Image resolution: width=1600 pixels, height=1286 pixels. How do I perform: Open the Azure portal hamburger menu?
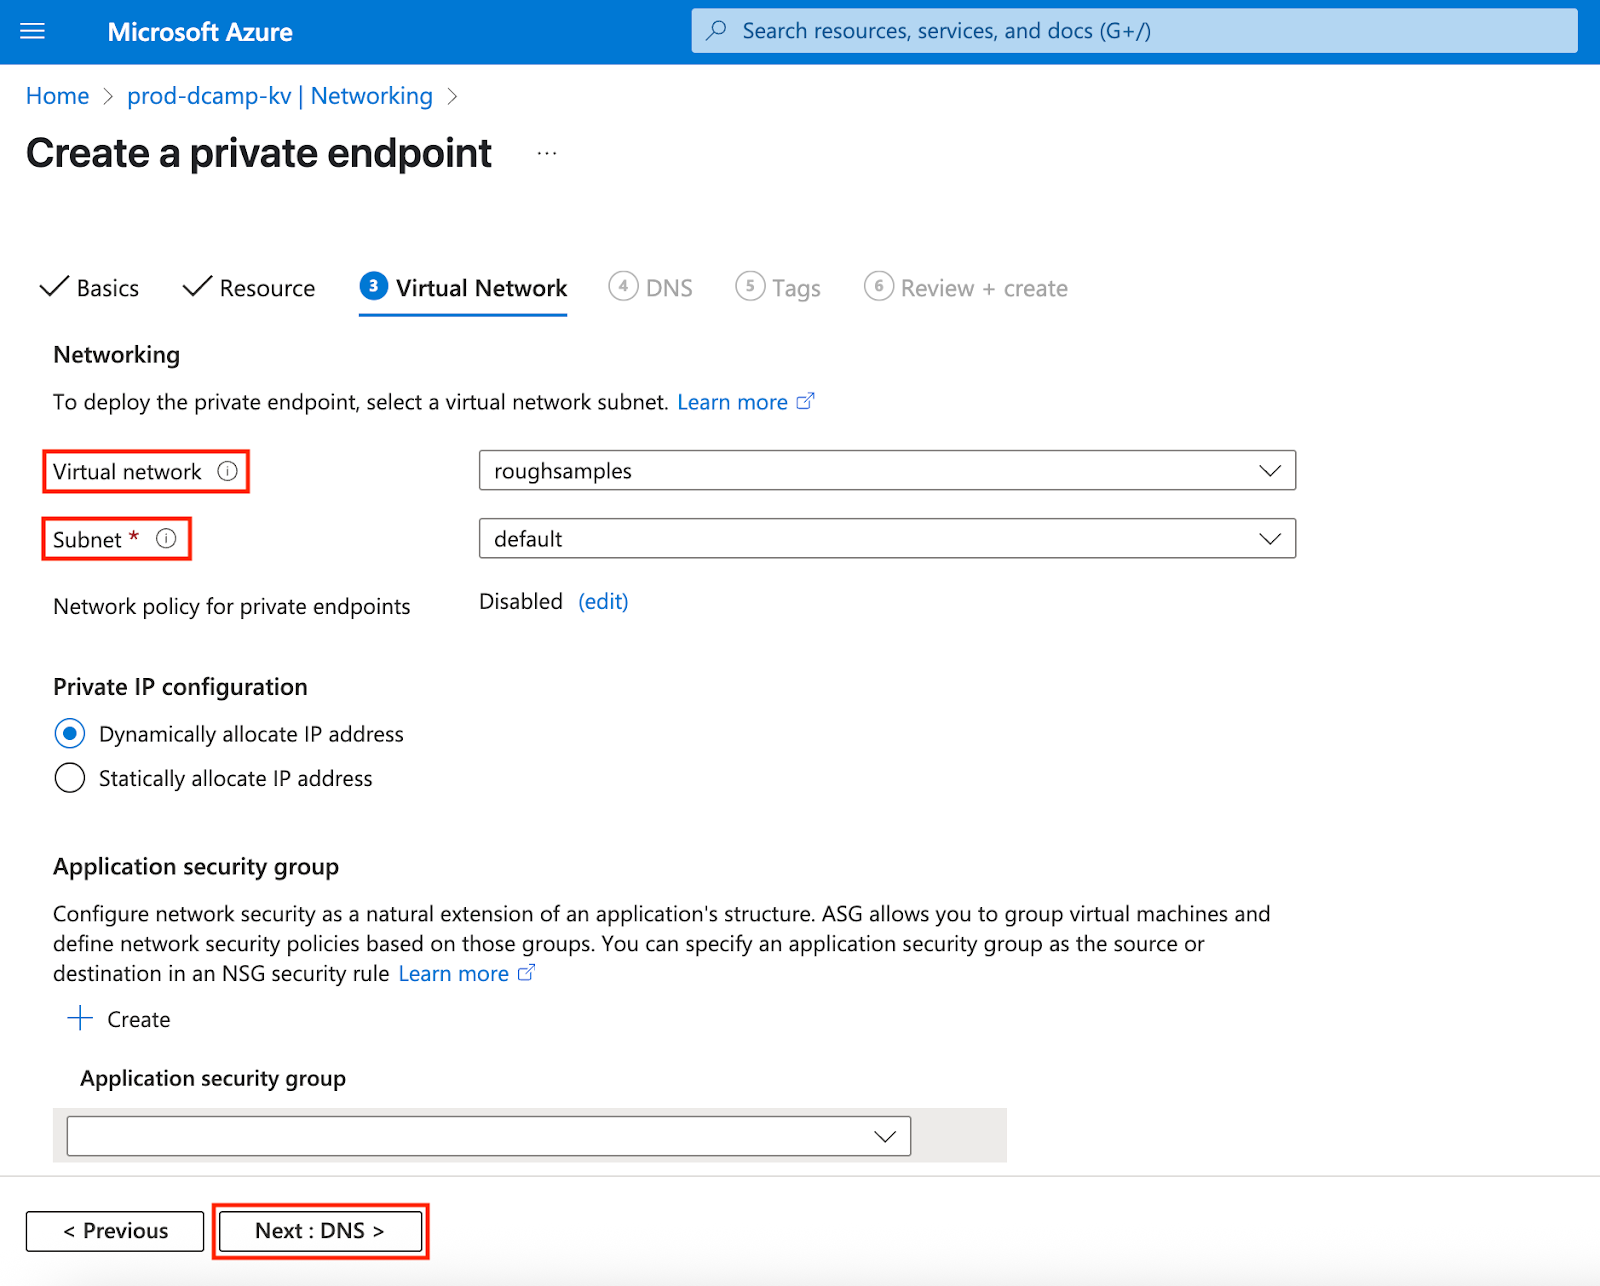coord(32,31)
